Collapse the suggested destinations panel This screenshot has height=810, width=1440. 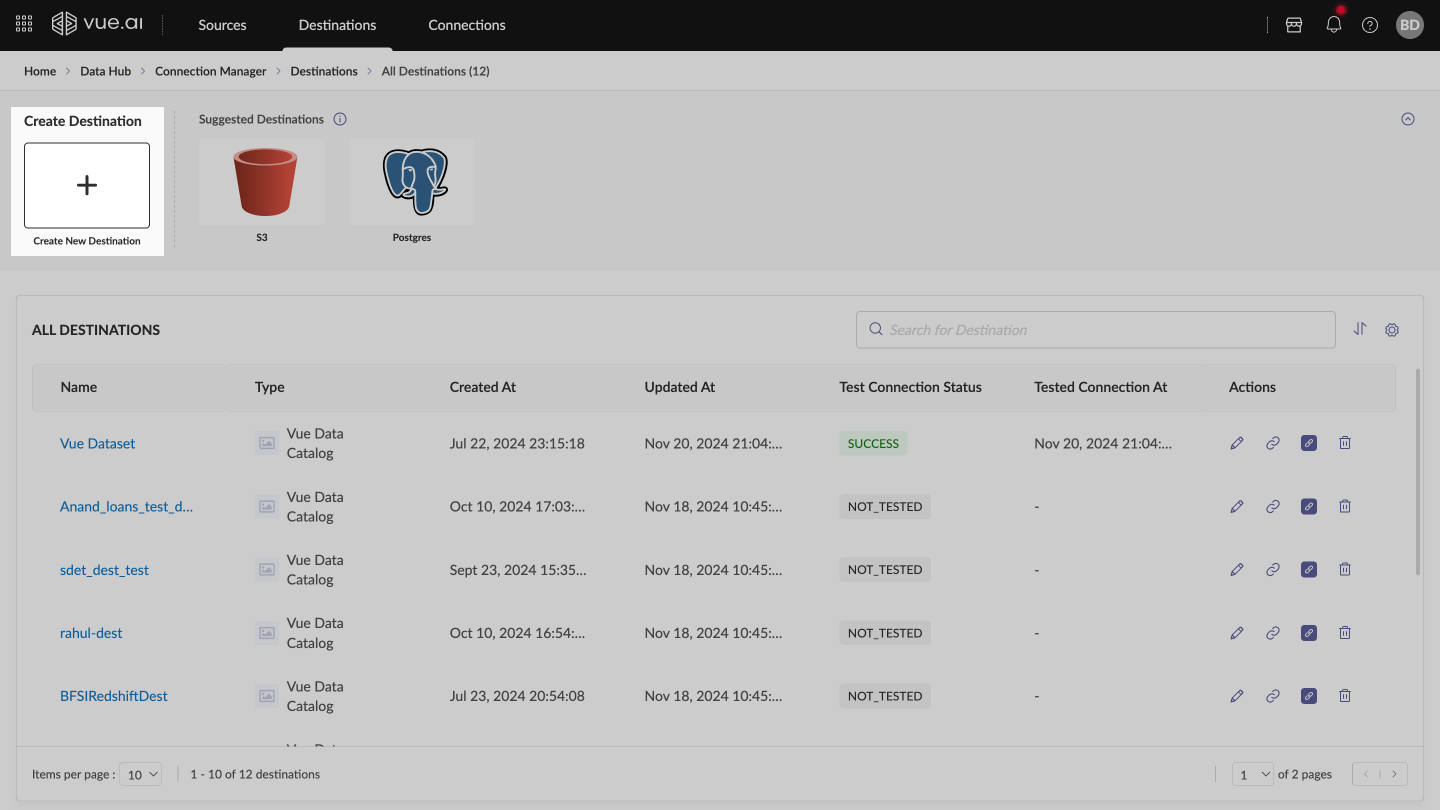coord(1408,119)
